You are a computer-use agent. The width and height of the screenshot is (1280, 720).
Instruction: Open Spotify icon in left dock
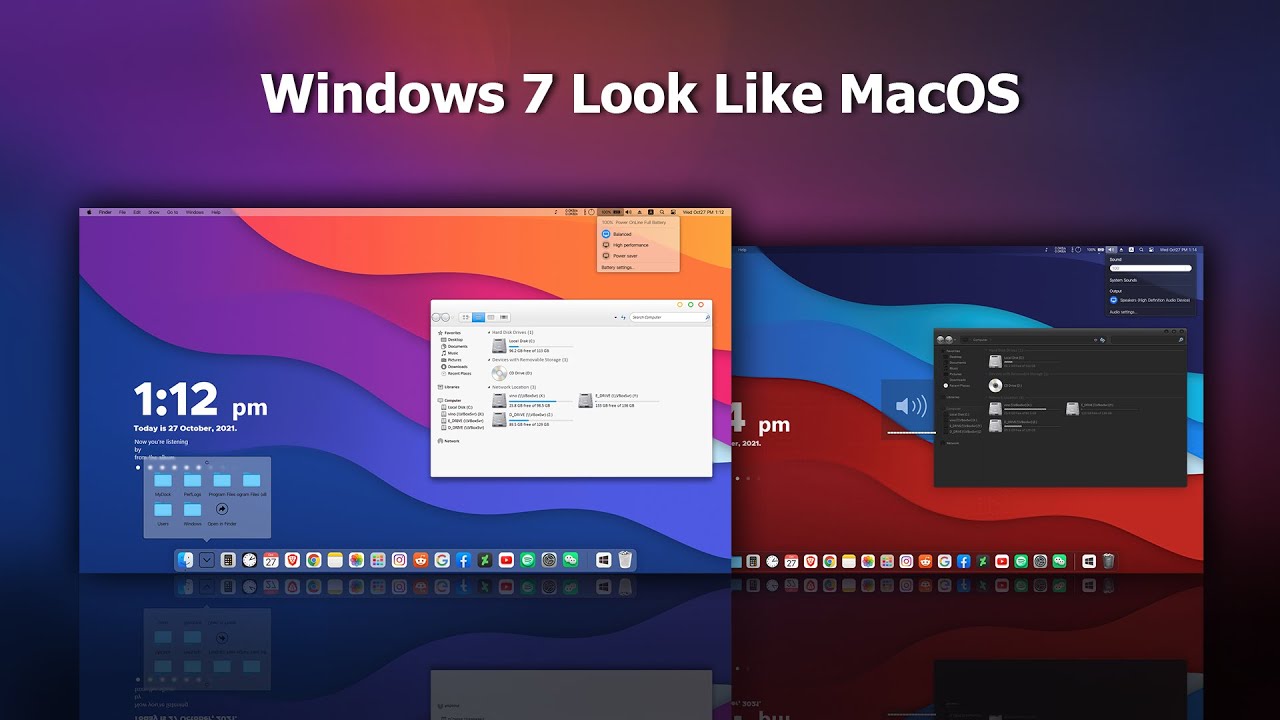click(527, 560)
